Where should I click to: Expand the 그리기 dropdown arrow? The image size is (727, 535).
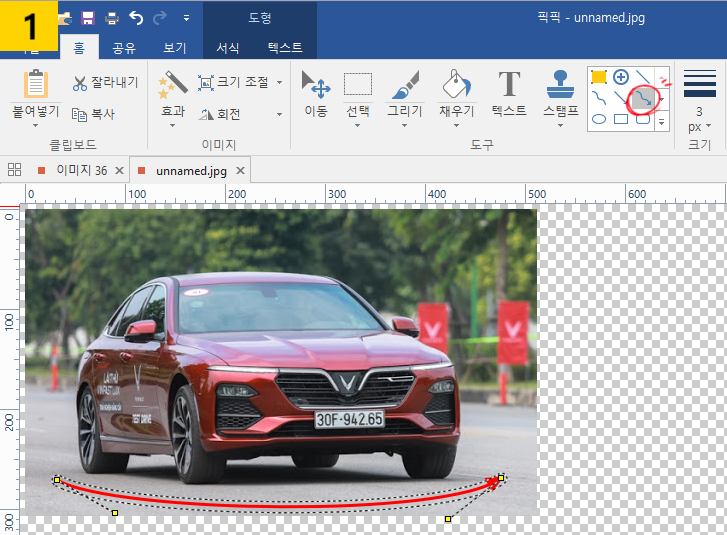(x=405, y=125)
